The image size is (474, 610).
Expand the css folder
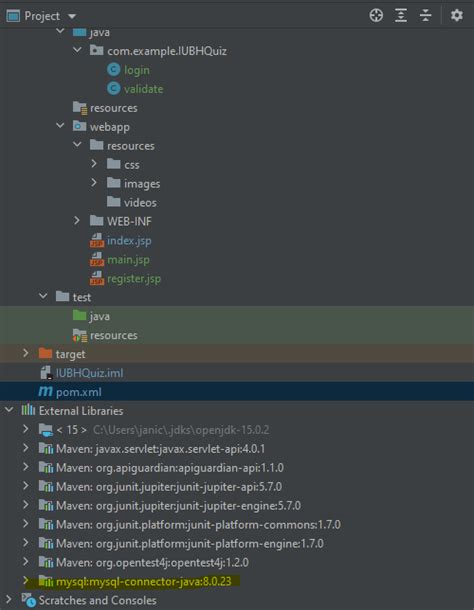[x=94, y=164]
